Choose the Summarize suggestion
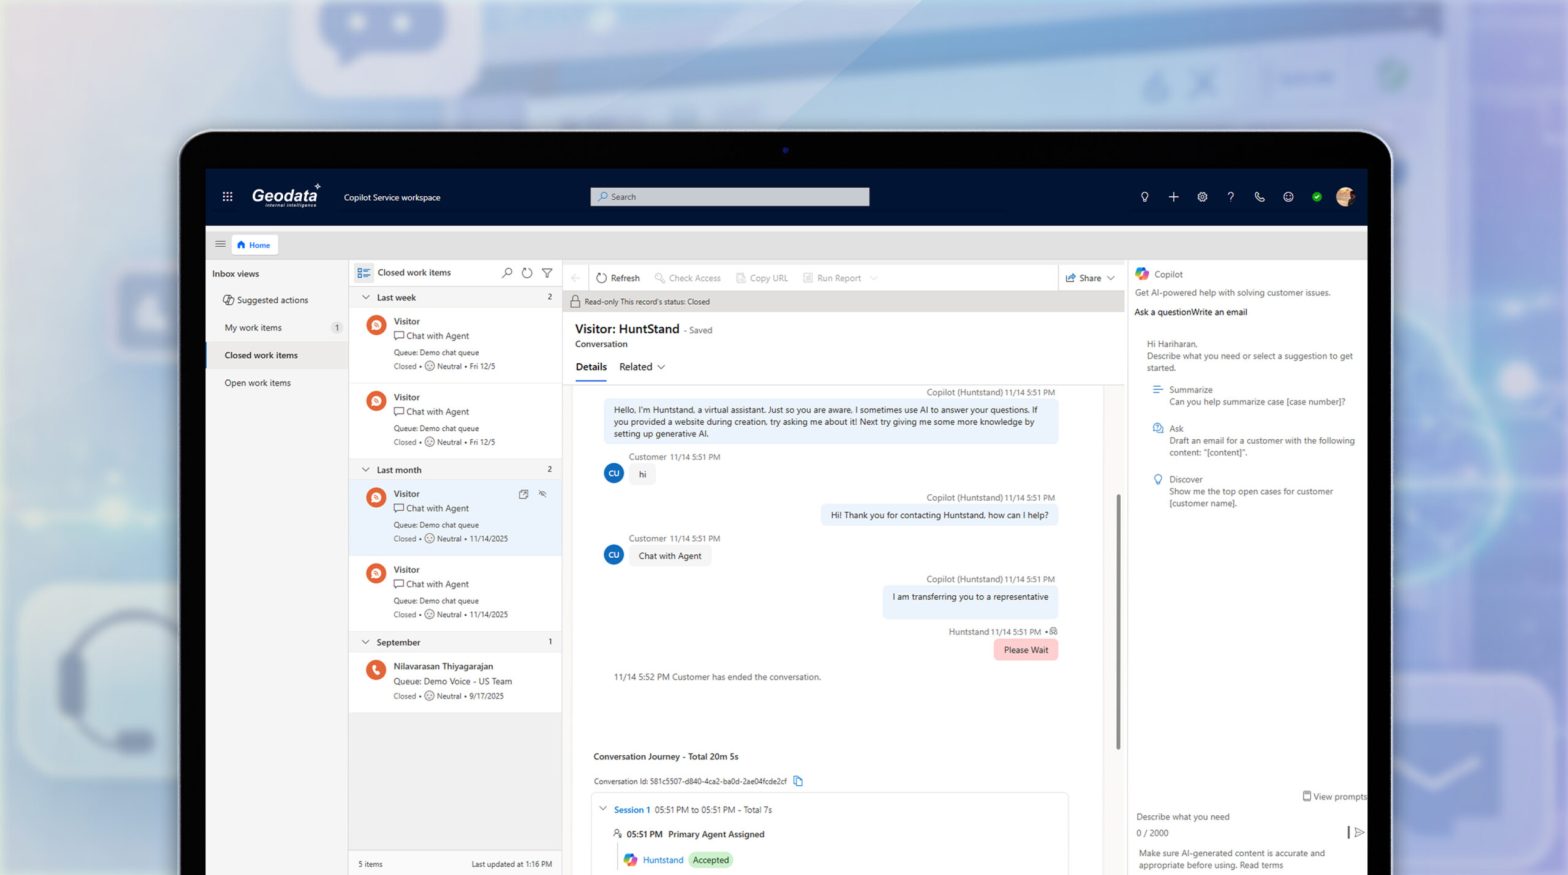The height and width of the screenshot is (875, 1568). click(x=1249, y=396)
